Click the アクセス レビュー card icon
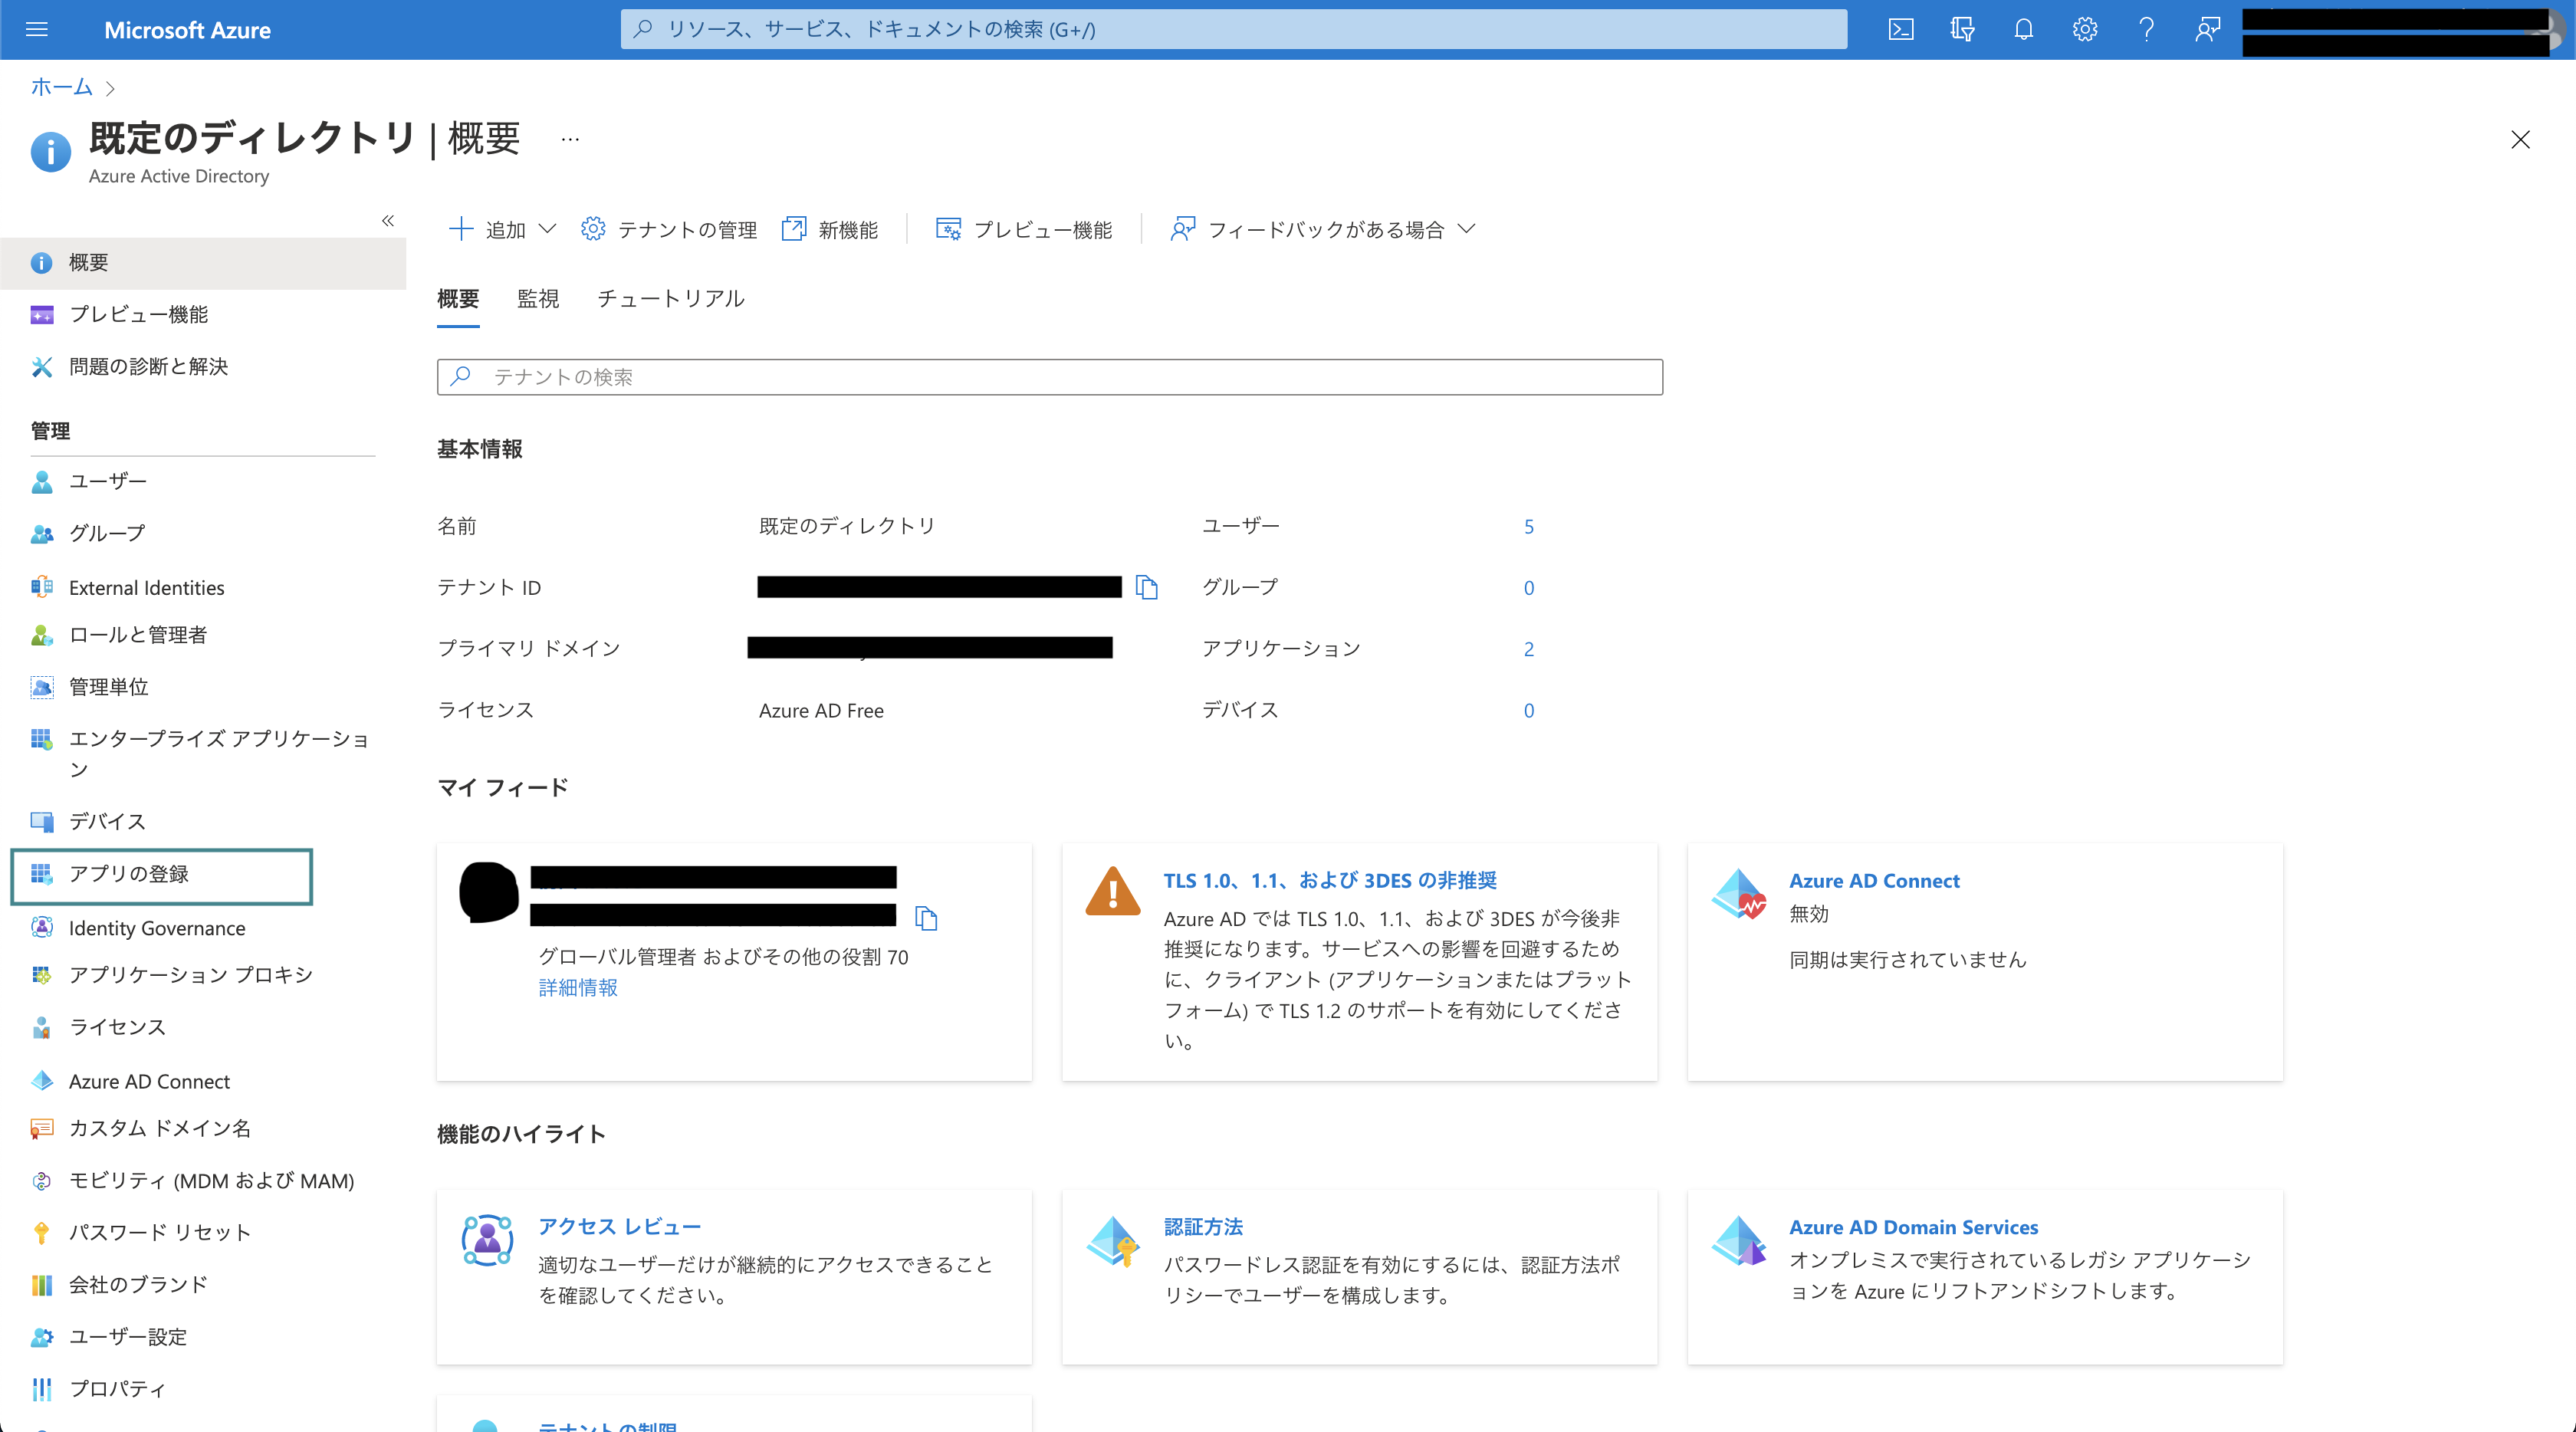Image resolution: width=2576 pixels, height=1432 pixels. 487,1241
